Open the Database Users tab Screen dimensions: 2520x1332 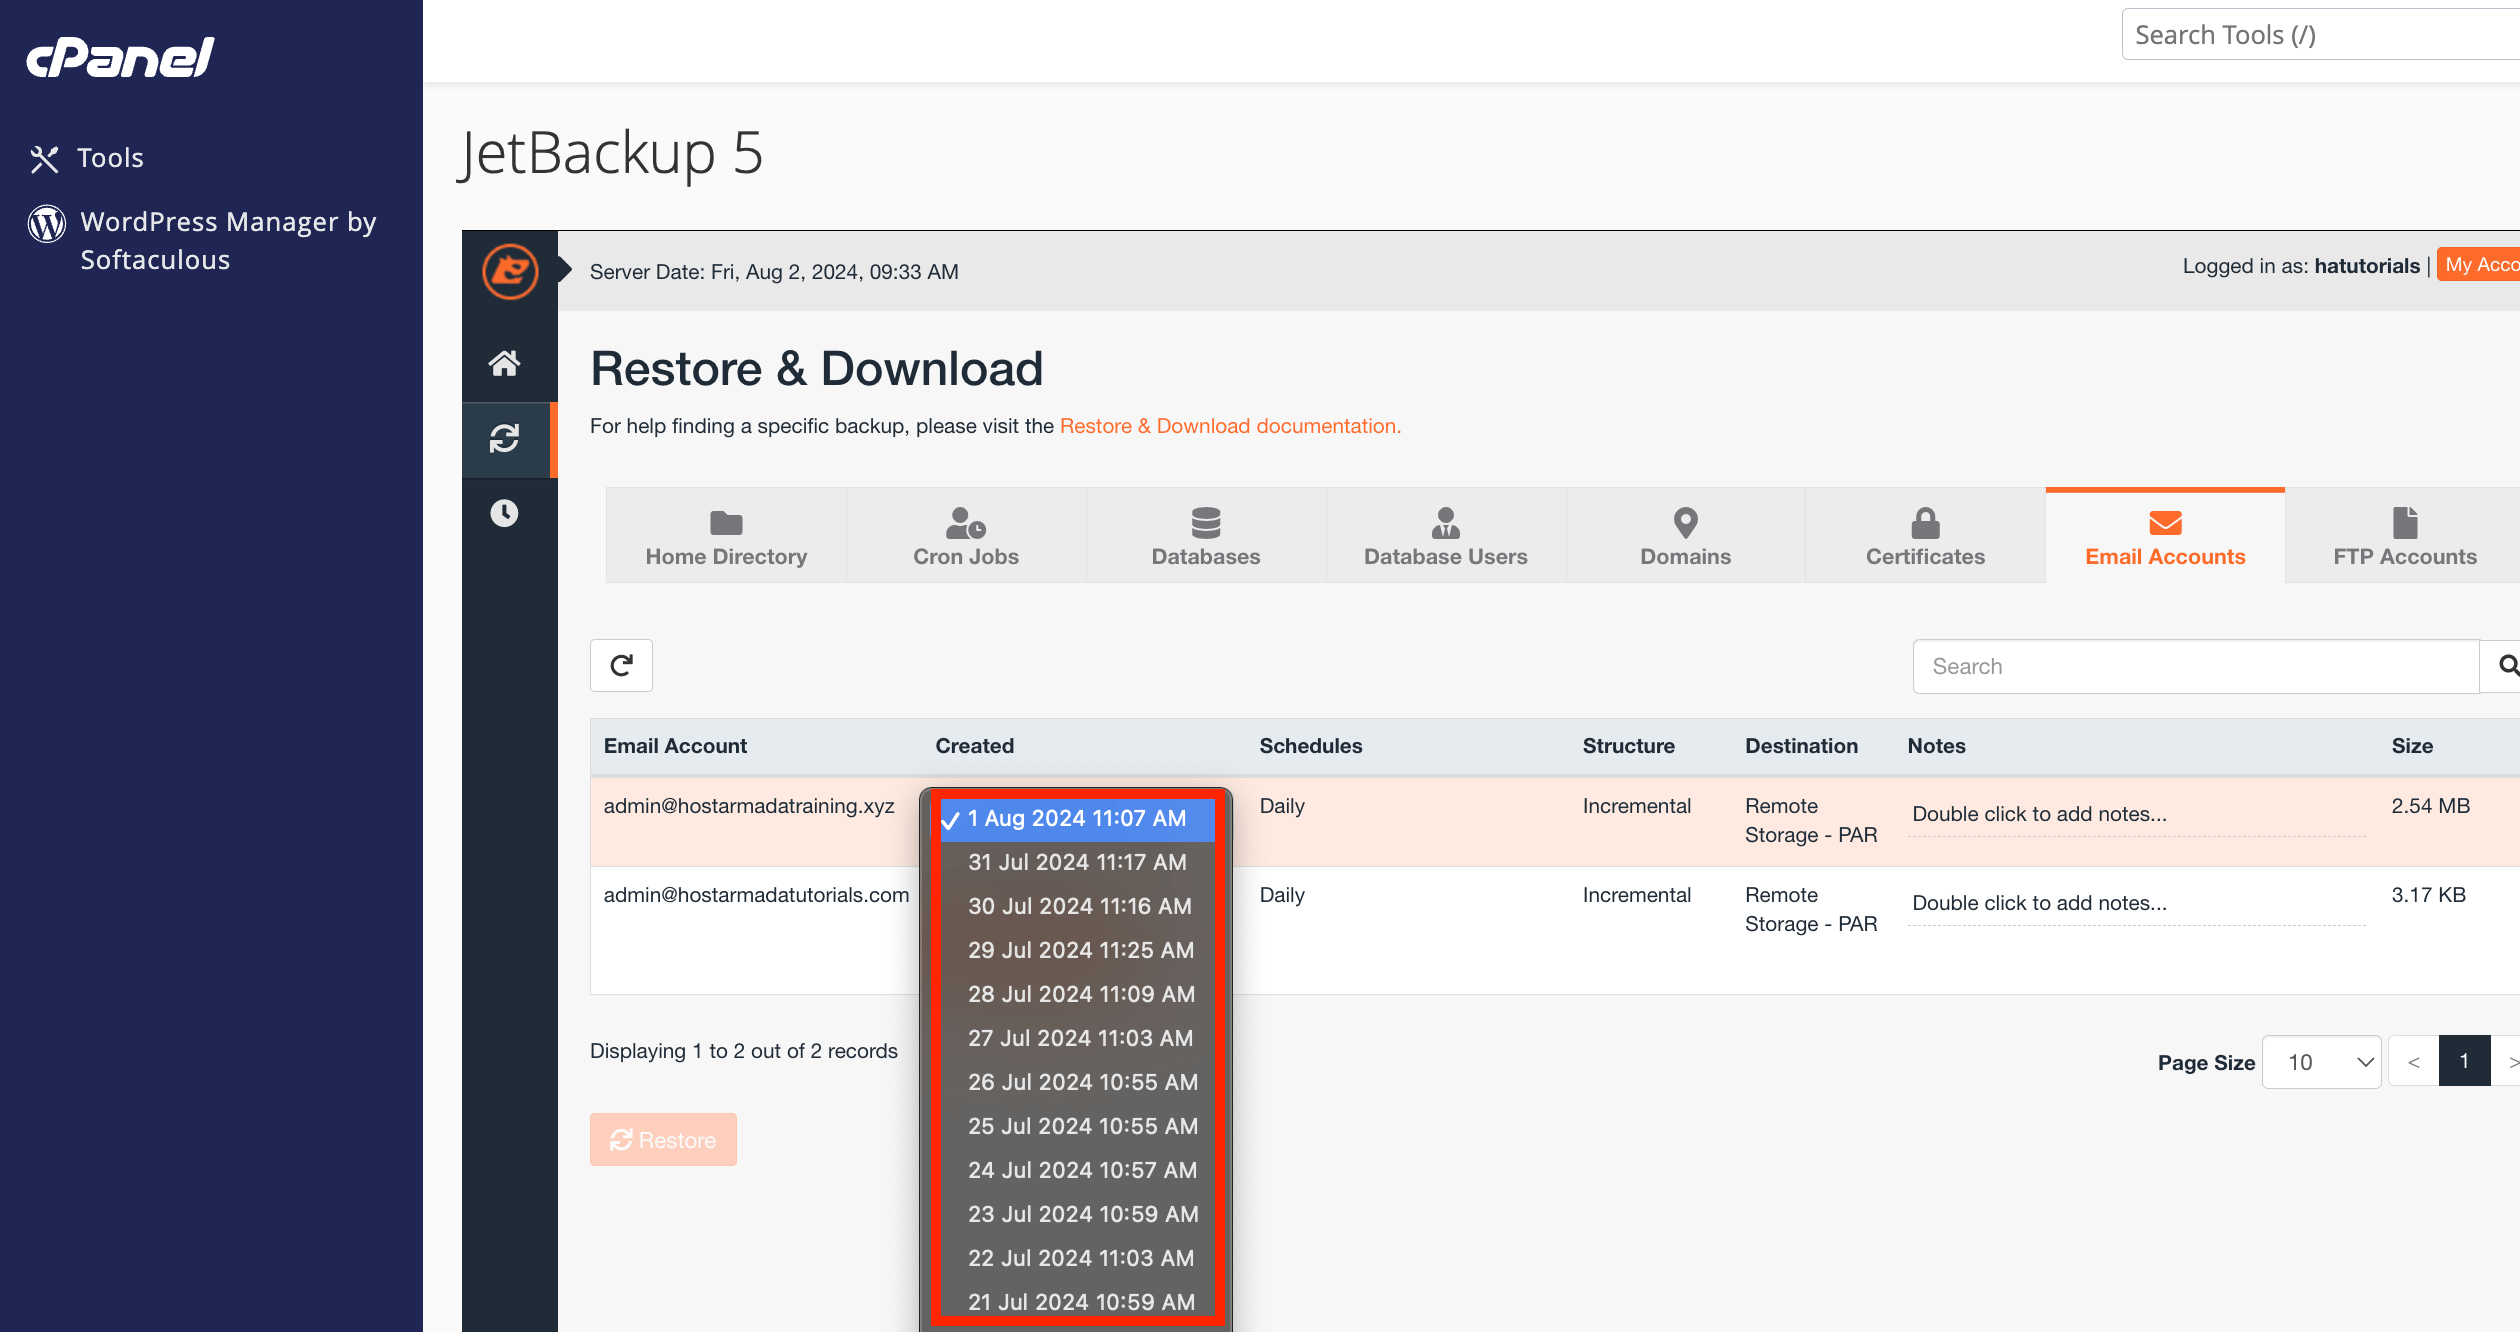pyautogui.click(x=1446, y=536)
